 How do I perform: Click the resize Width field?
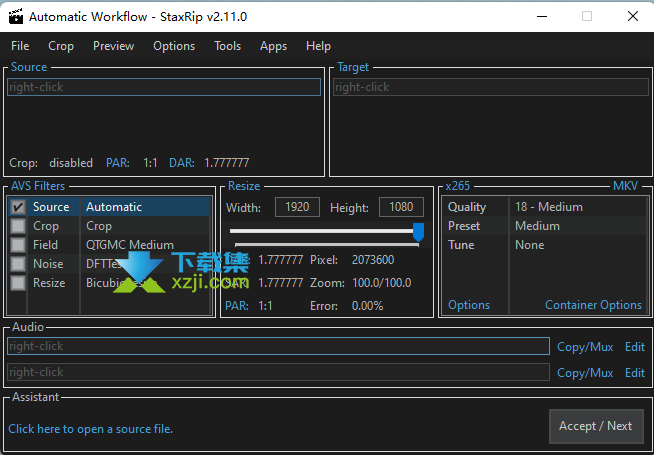[297, 207]
